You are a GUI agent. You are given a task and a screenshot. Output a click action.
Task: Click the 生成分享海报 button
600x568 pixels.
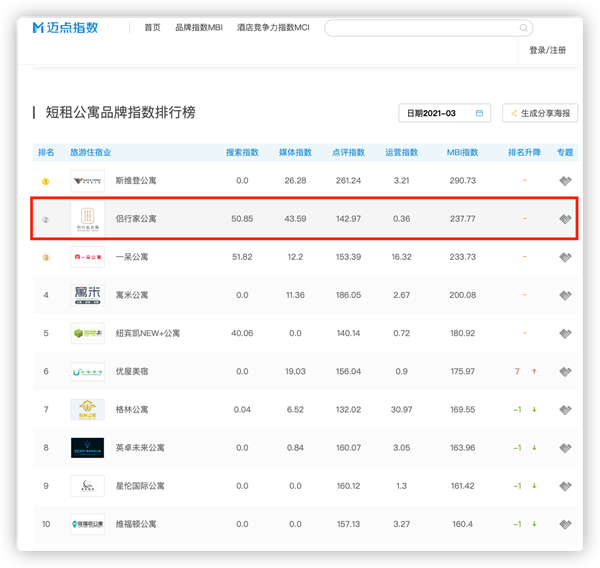coord(540,113)
